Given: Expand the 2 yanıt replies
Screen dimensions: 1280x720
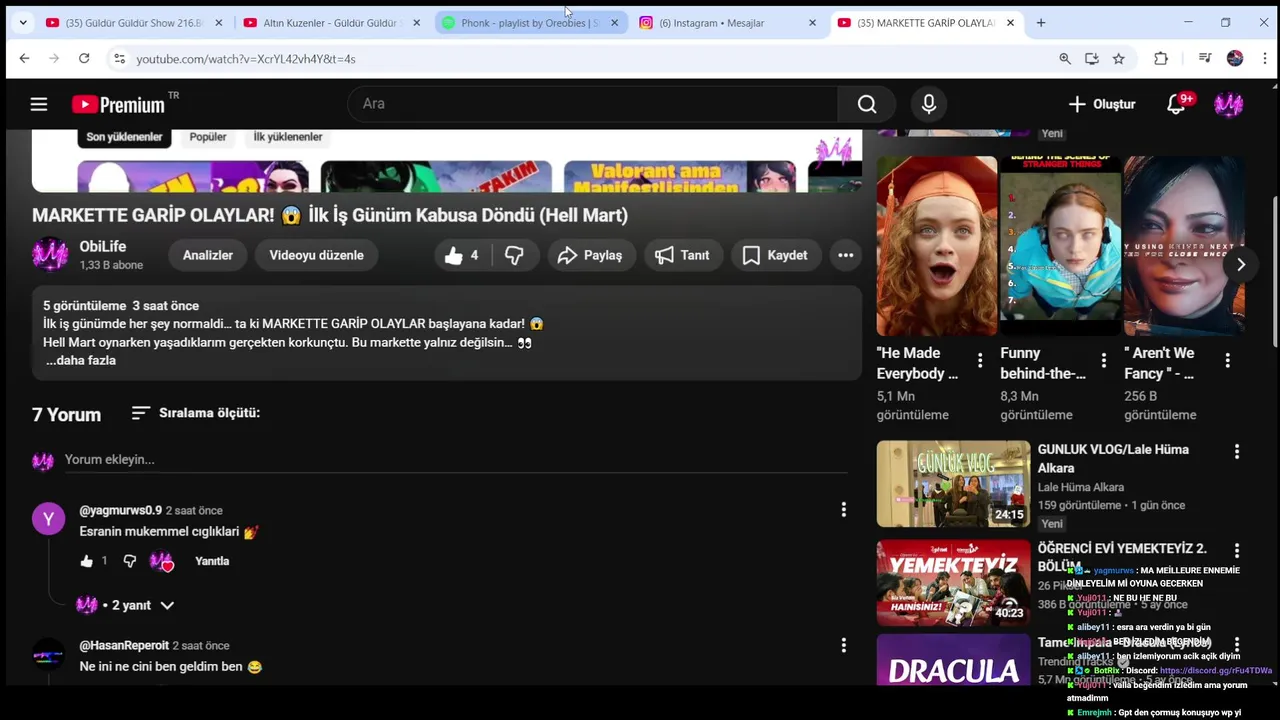Looking at the screenshot, I should [x=126, y=605].
